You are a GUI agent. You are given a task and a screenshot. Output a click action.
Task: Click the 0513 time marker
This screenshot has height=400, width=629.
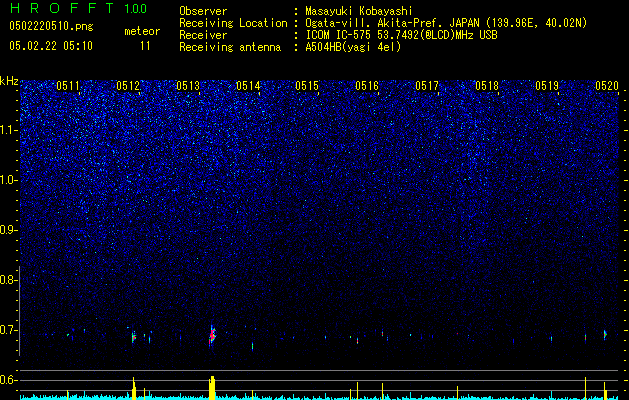(x=188, y=86)
